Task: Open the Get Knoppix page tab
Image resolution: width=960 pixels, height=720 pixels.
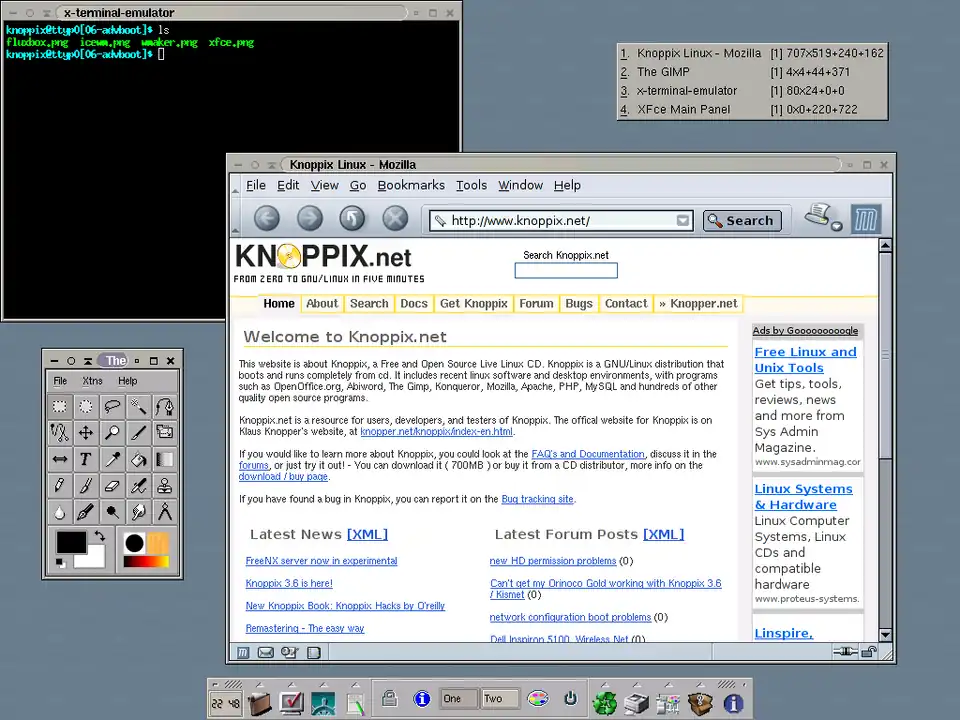Action: pos(473,303)
